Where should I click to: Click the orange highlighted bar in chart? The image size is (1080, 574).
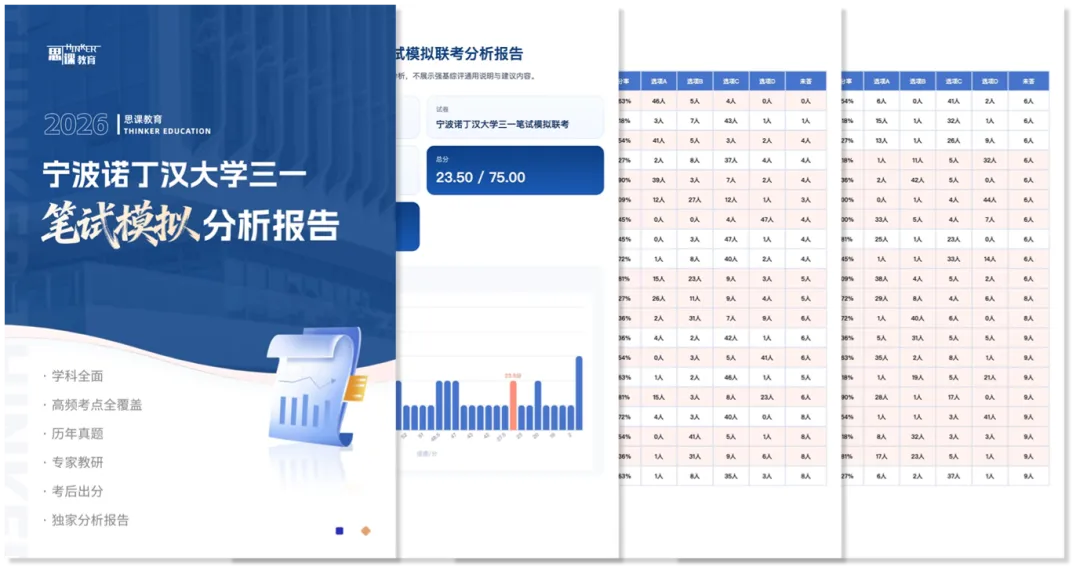(513, 405)
